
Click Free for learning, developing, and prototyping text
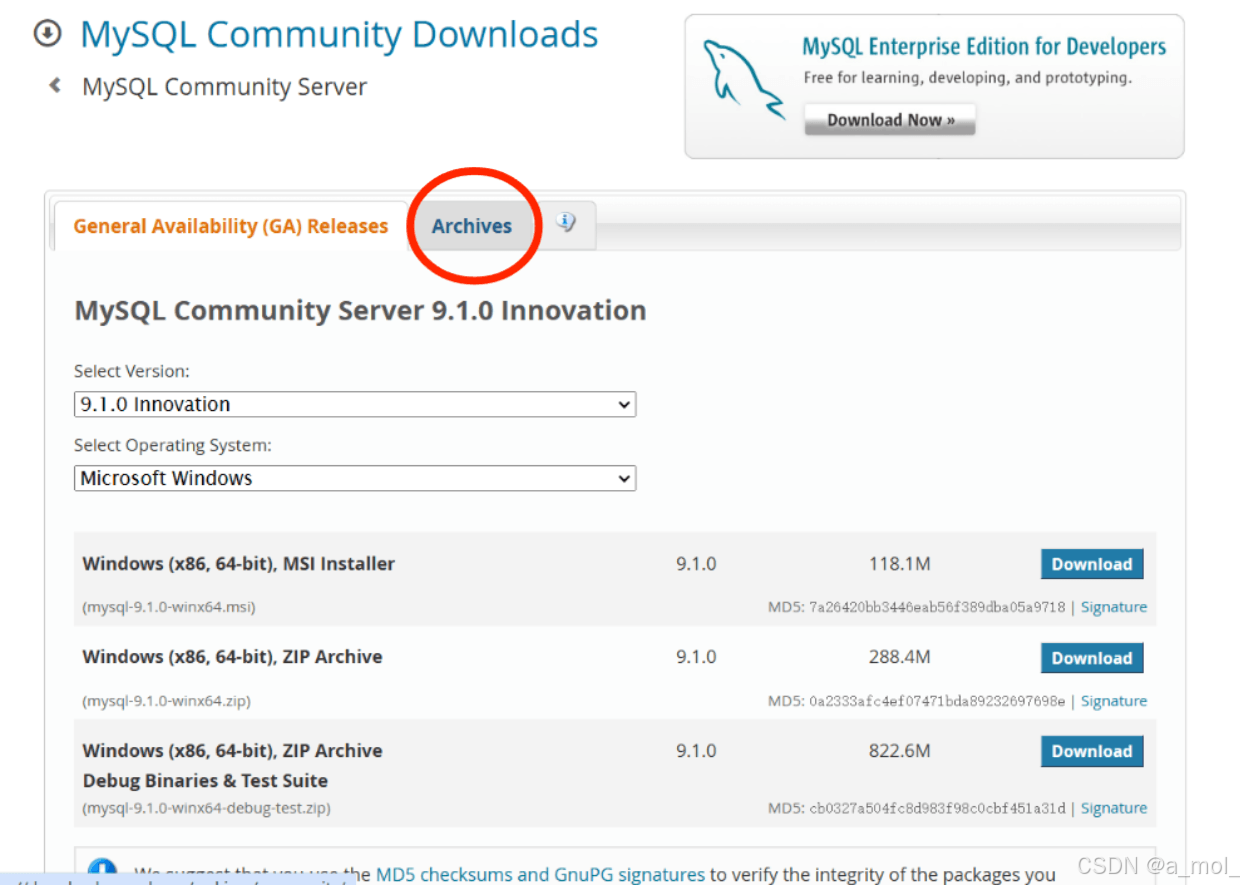[968, 78]
